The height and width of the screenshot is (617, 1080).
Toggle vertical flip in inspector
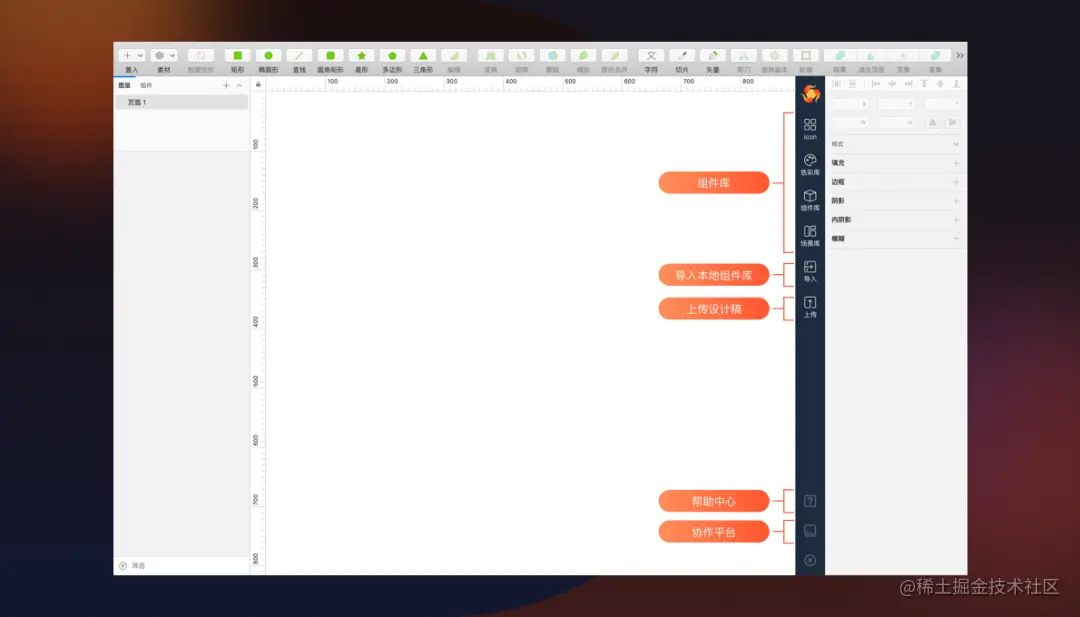pos(953,123)
